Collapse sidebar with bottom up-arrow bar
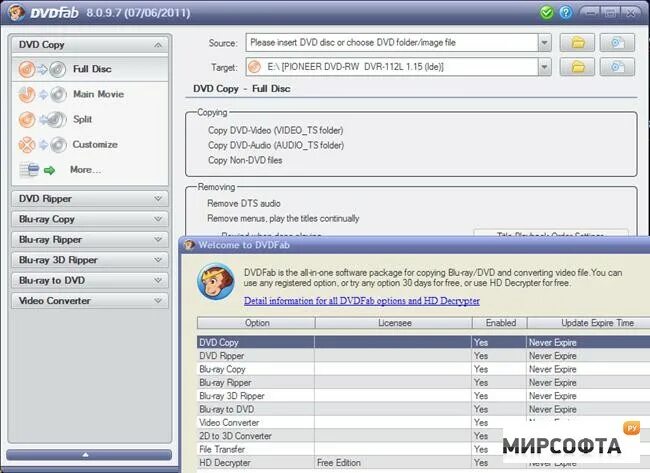This screenshot has width=650, height=473. point(89,455)
